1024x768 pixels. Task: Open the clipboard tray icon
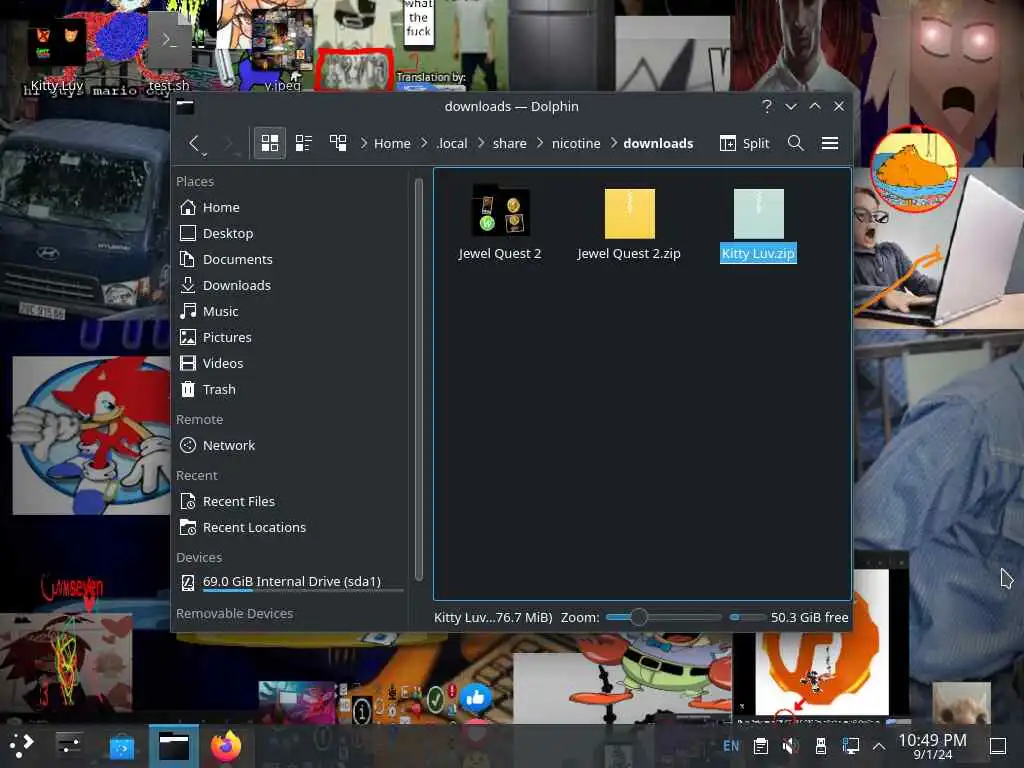tap(761, 746)
